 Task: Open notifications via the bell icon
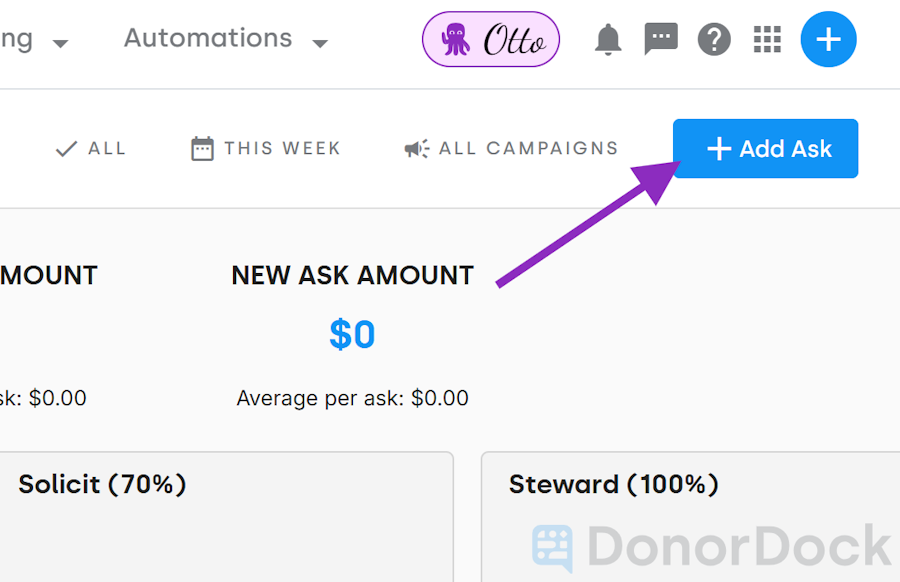click(607, 39)
